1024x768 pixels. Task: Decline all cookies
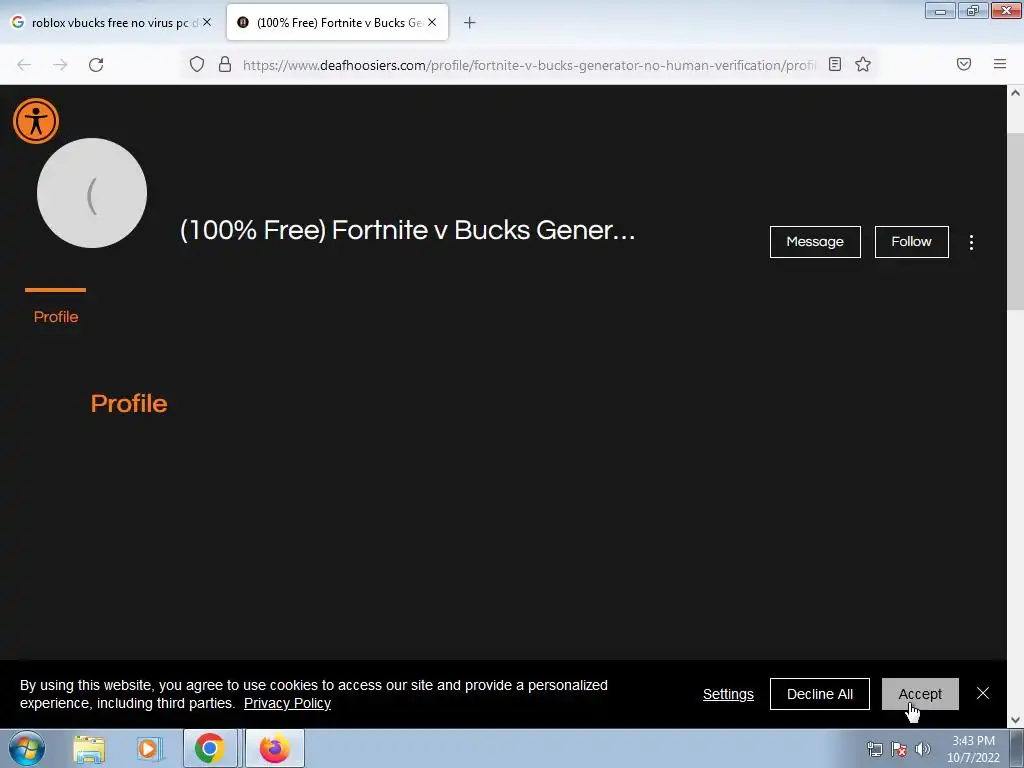tap(820, 694)
